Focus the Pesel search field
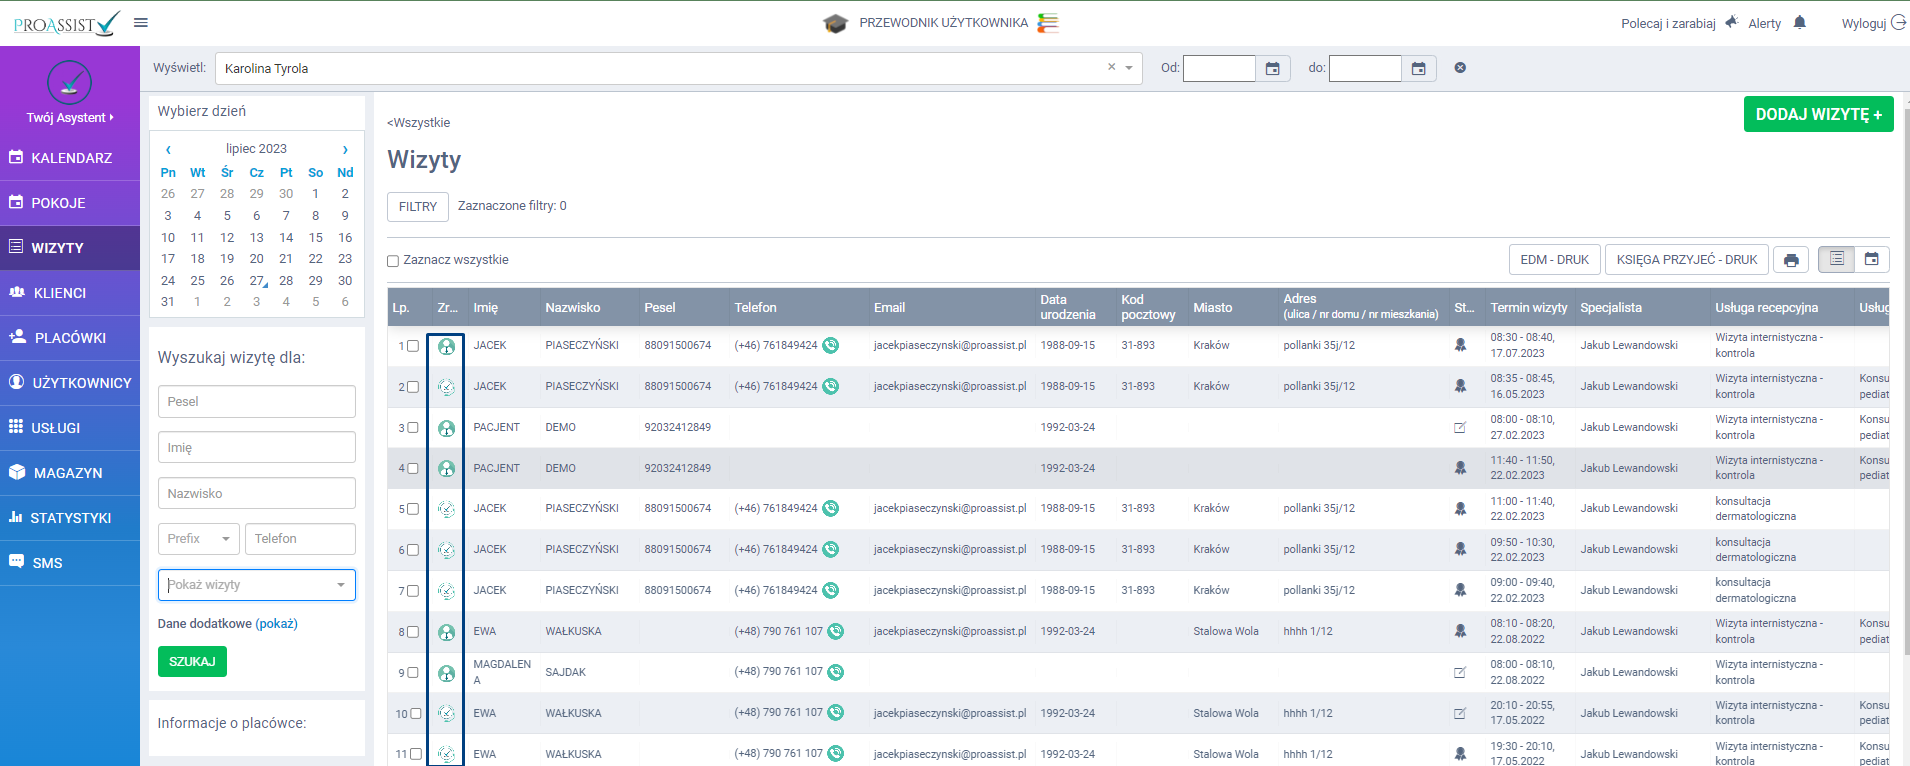Screen dimensions: 1910x766 click(x=257, y=402)
